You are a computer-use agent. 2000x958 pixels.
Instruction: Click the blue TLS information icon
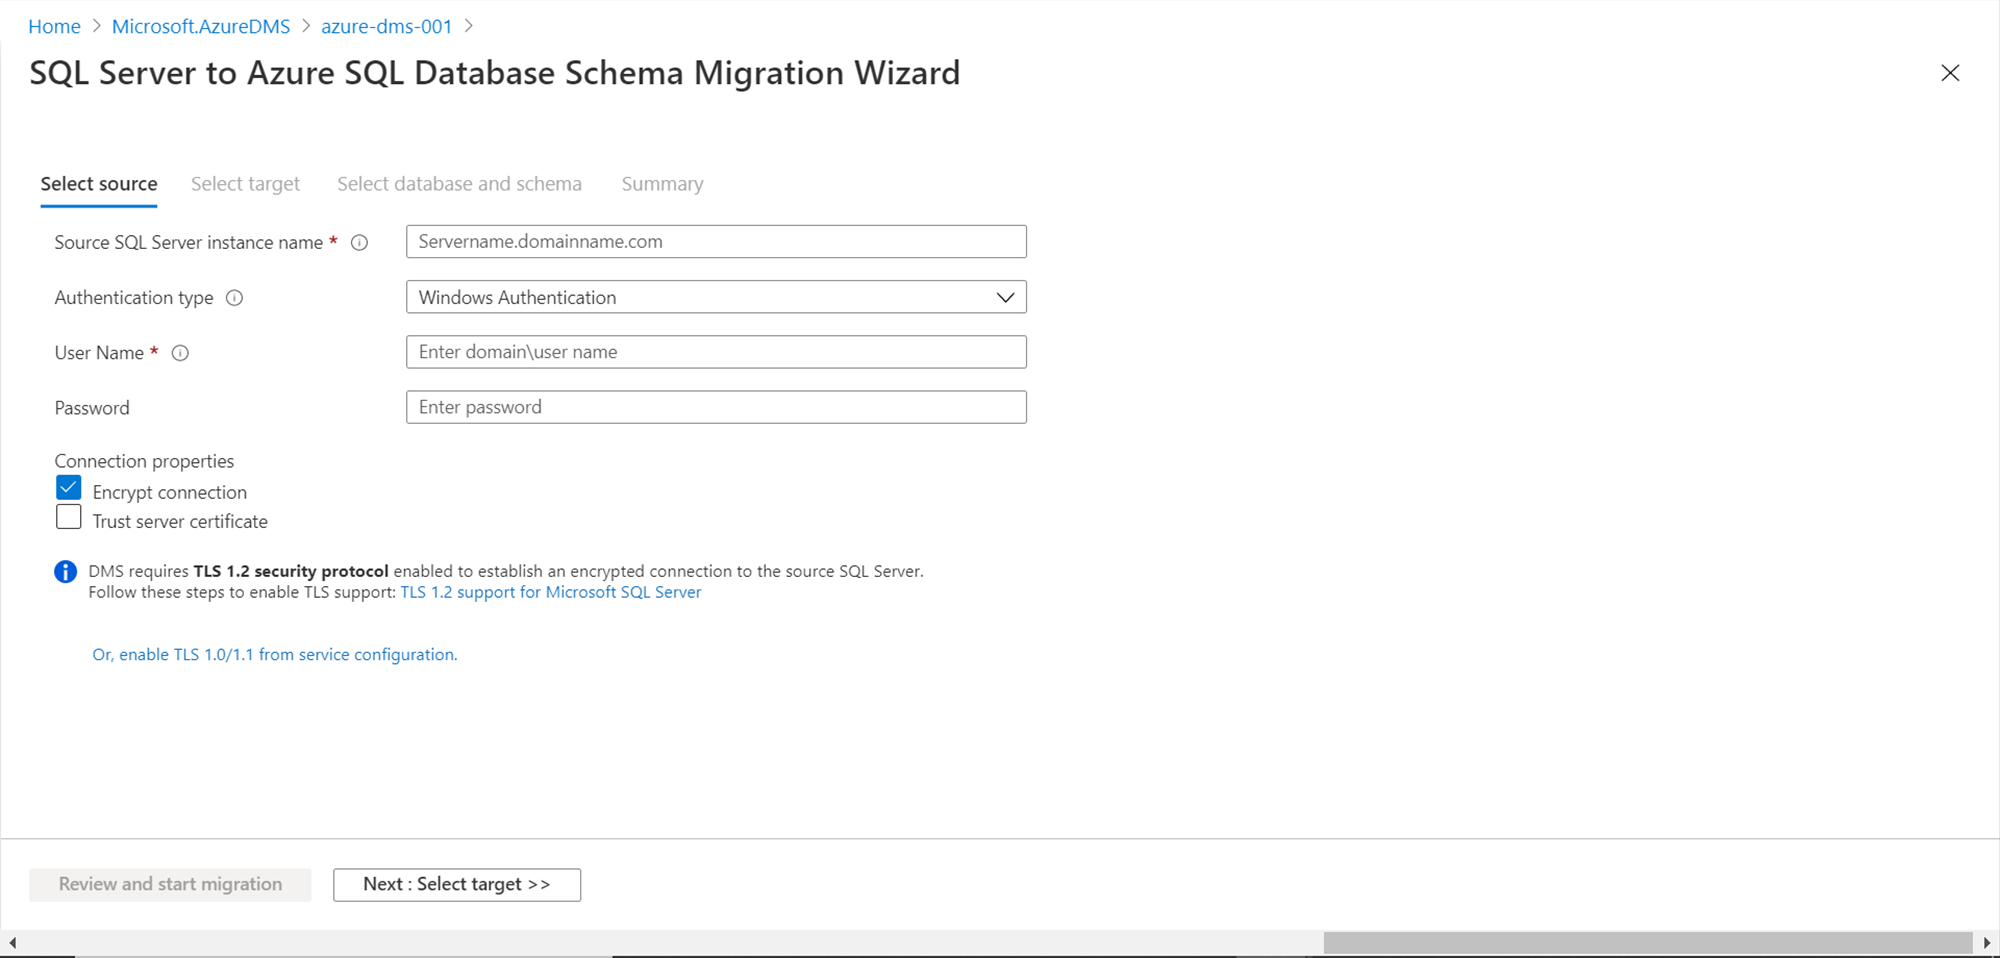click(65, 571)
